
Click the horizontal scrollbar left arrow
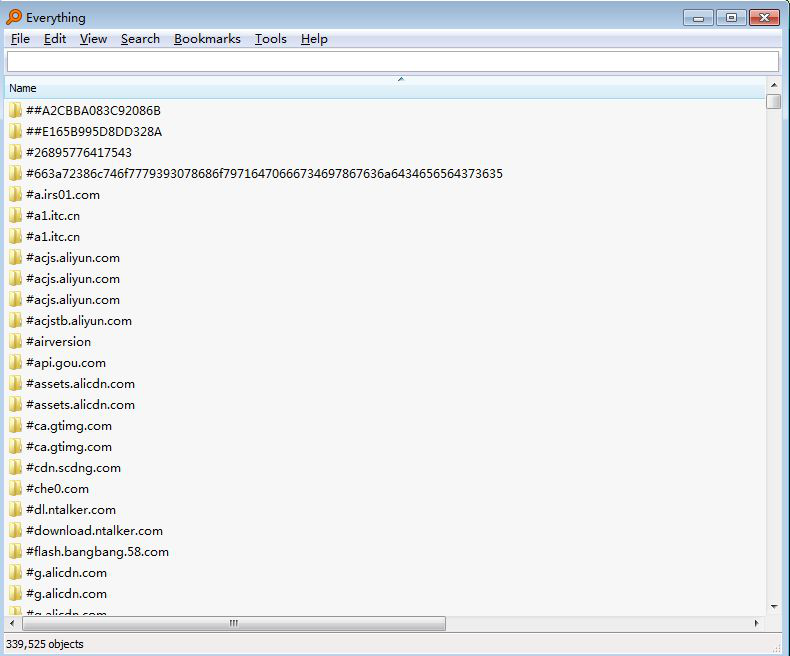click(13, 623)
